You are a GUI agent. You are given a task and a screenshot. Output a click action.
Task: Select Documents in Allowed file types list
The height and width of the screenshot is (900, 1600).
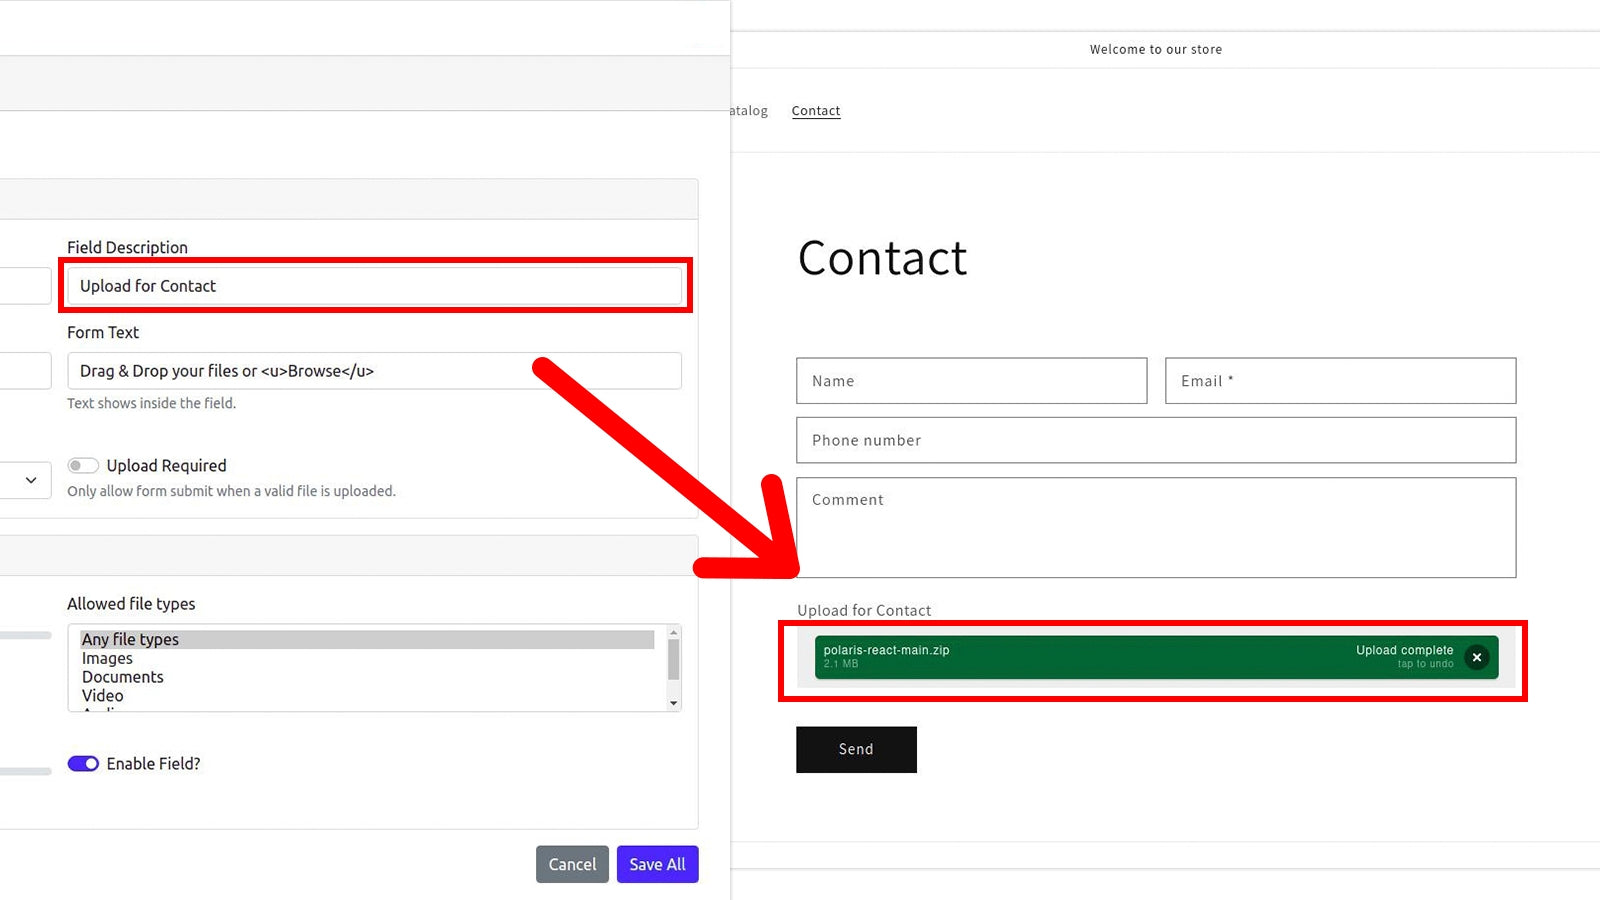[x=122, y=677]
